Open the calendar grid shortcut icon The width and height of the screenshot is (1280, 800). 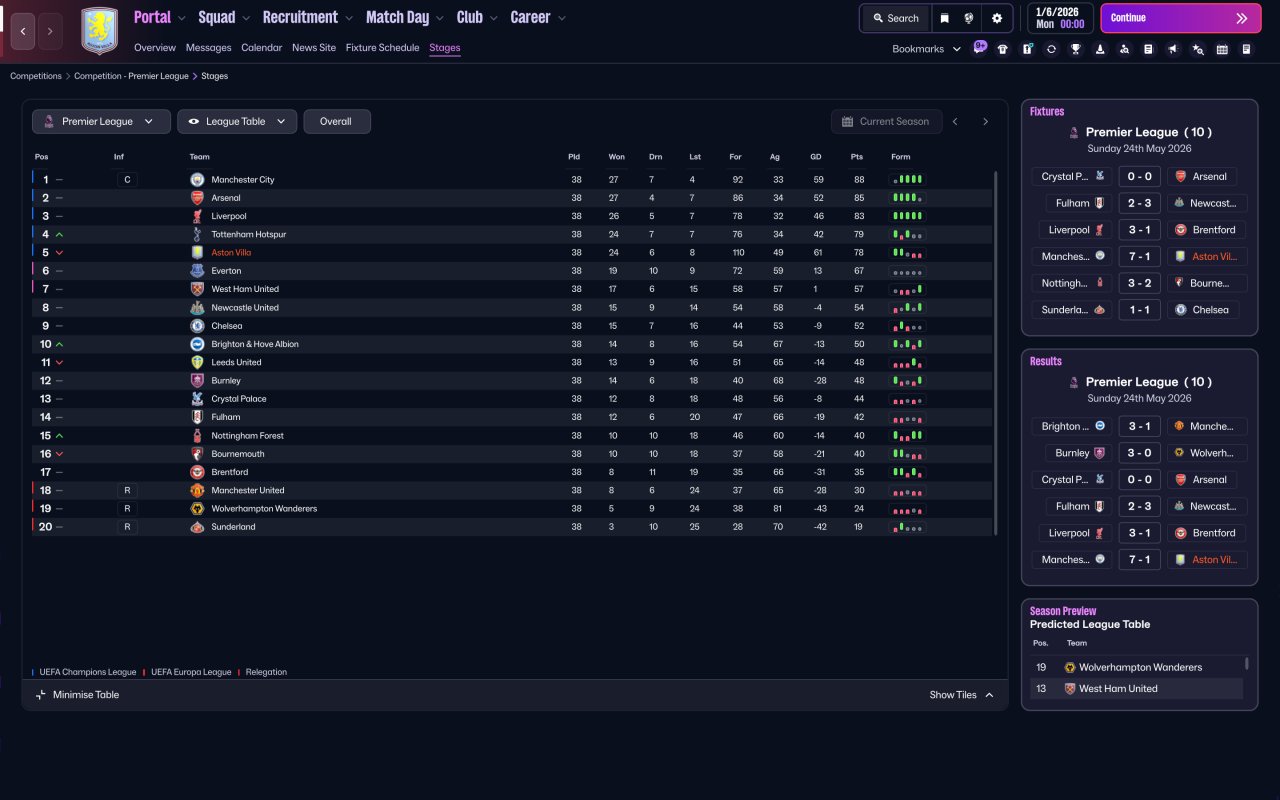(x=1222, y=49)
